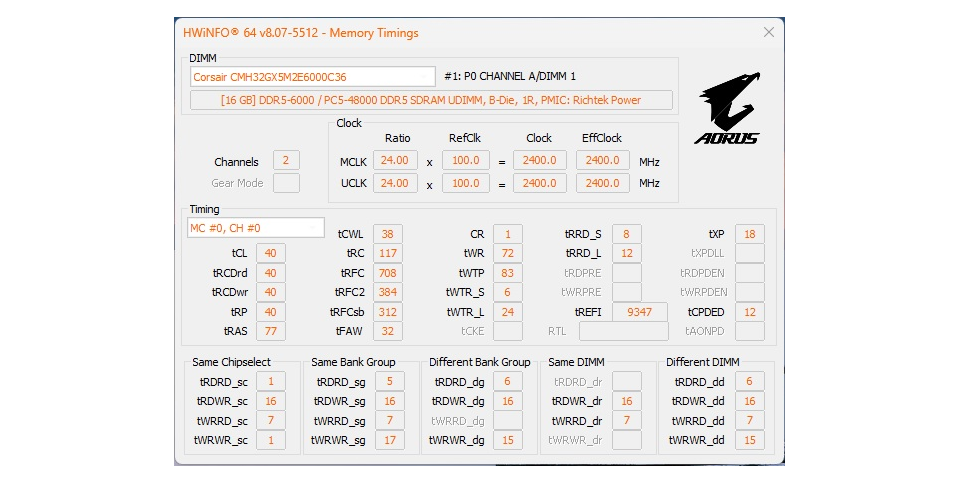Select the tRAS timing value
Image resolution: width=960 pixels, height=485 pixels.
click(270, 331)
